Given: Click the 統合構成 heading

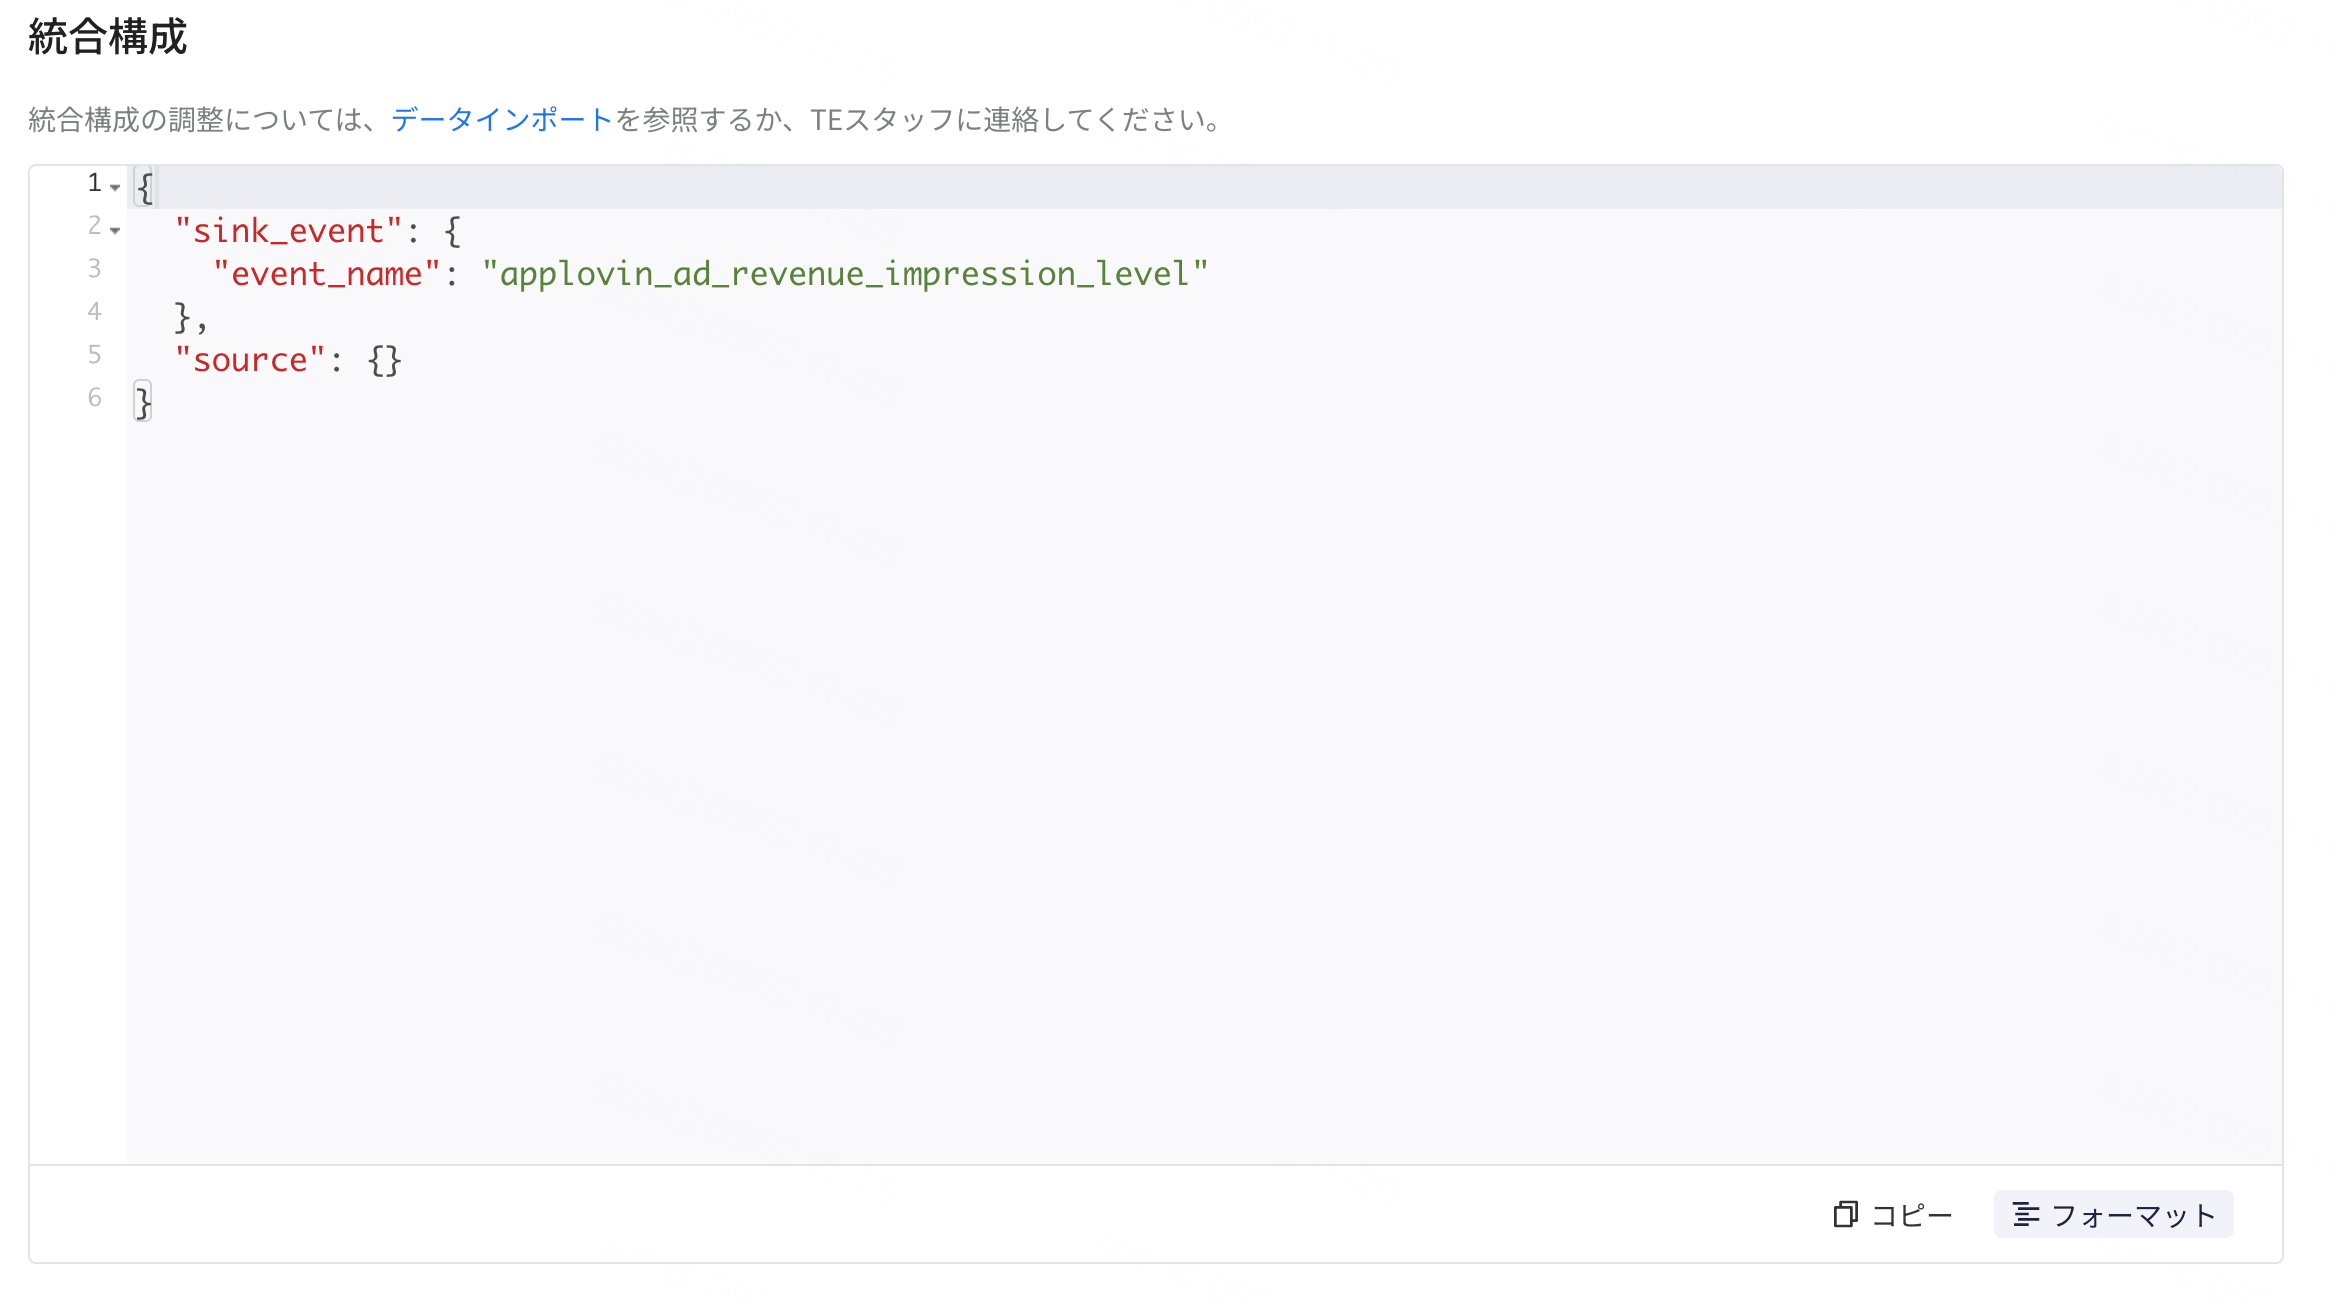Looking at the screenshot, I should 108,37.
